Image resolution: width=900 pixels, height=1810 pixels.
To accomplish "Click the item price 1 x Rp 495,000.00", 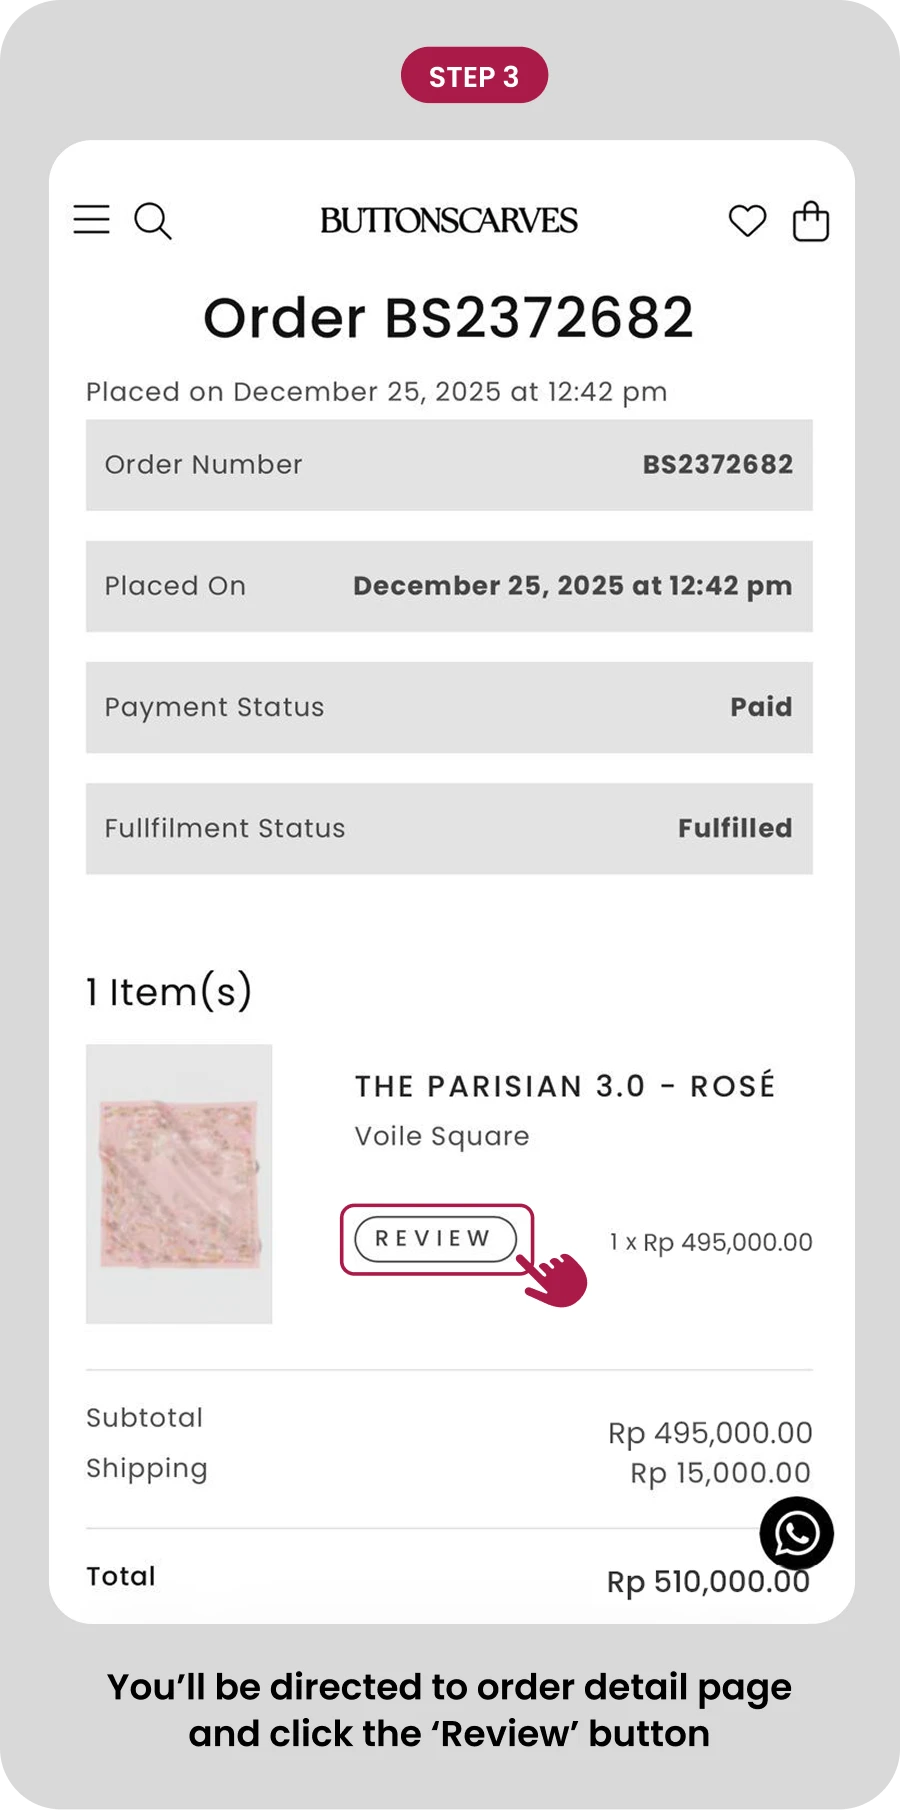I will pyautogui.click(x=711, y=1243).
